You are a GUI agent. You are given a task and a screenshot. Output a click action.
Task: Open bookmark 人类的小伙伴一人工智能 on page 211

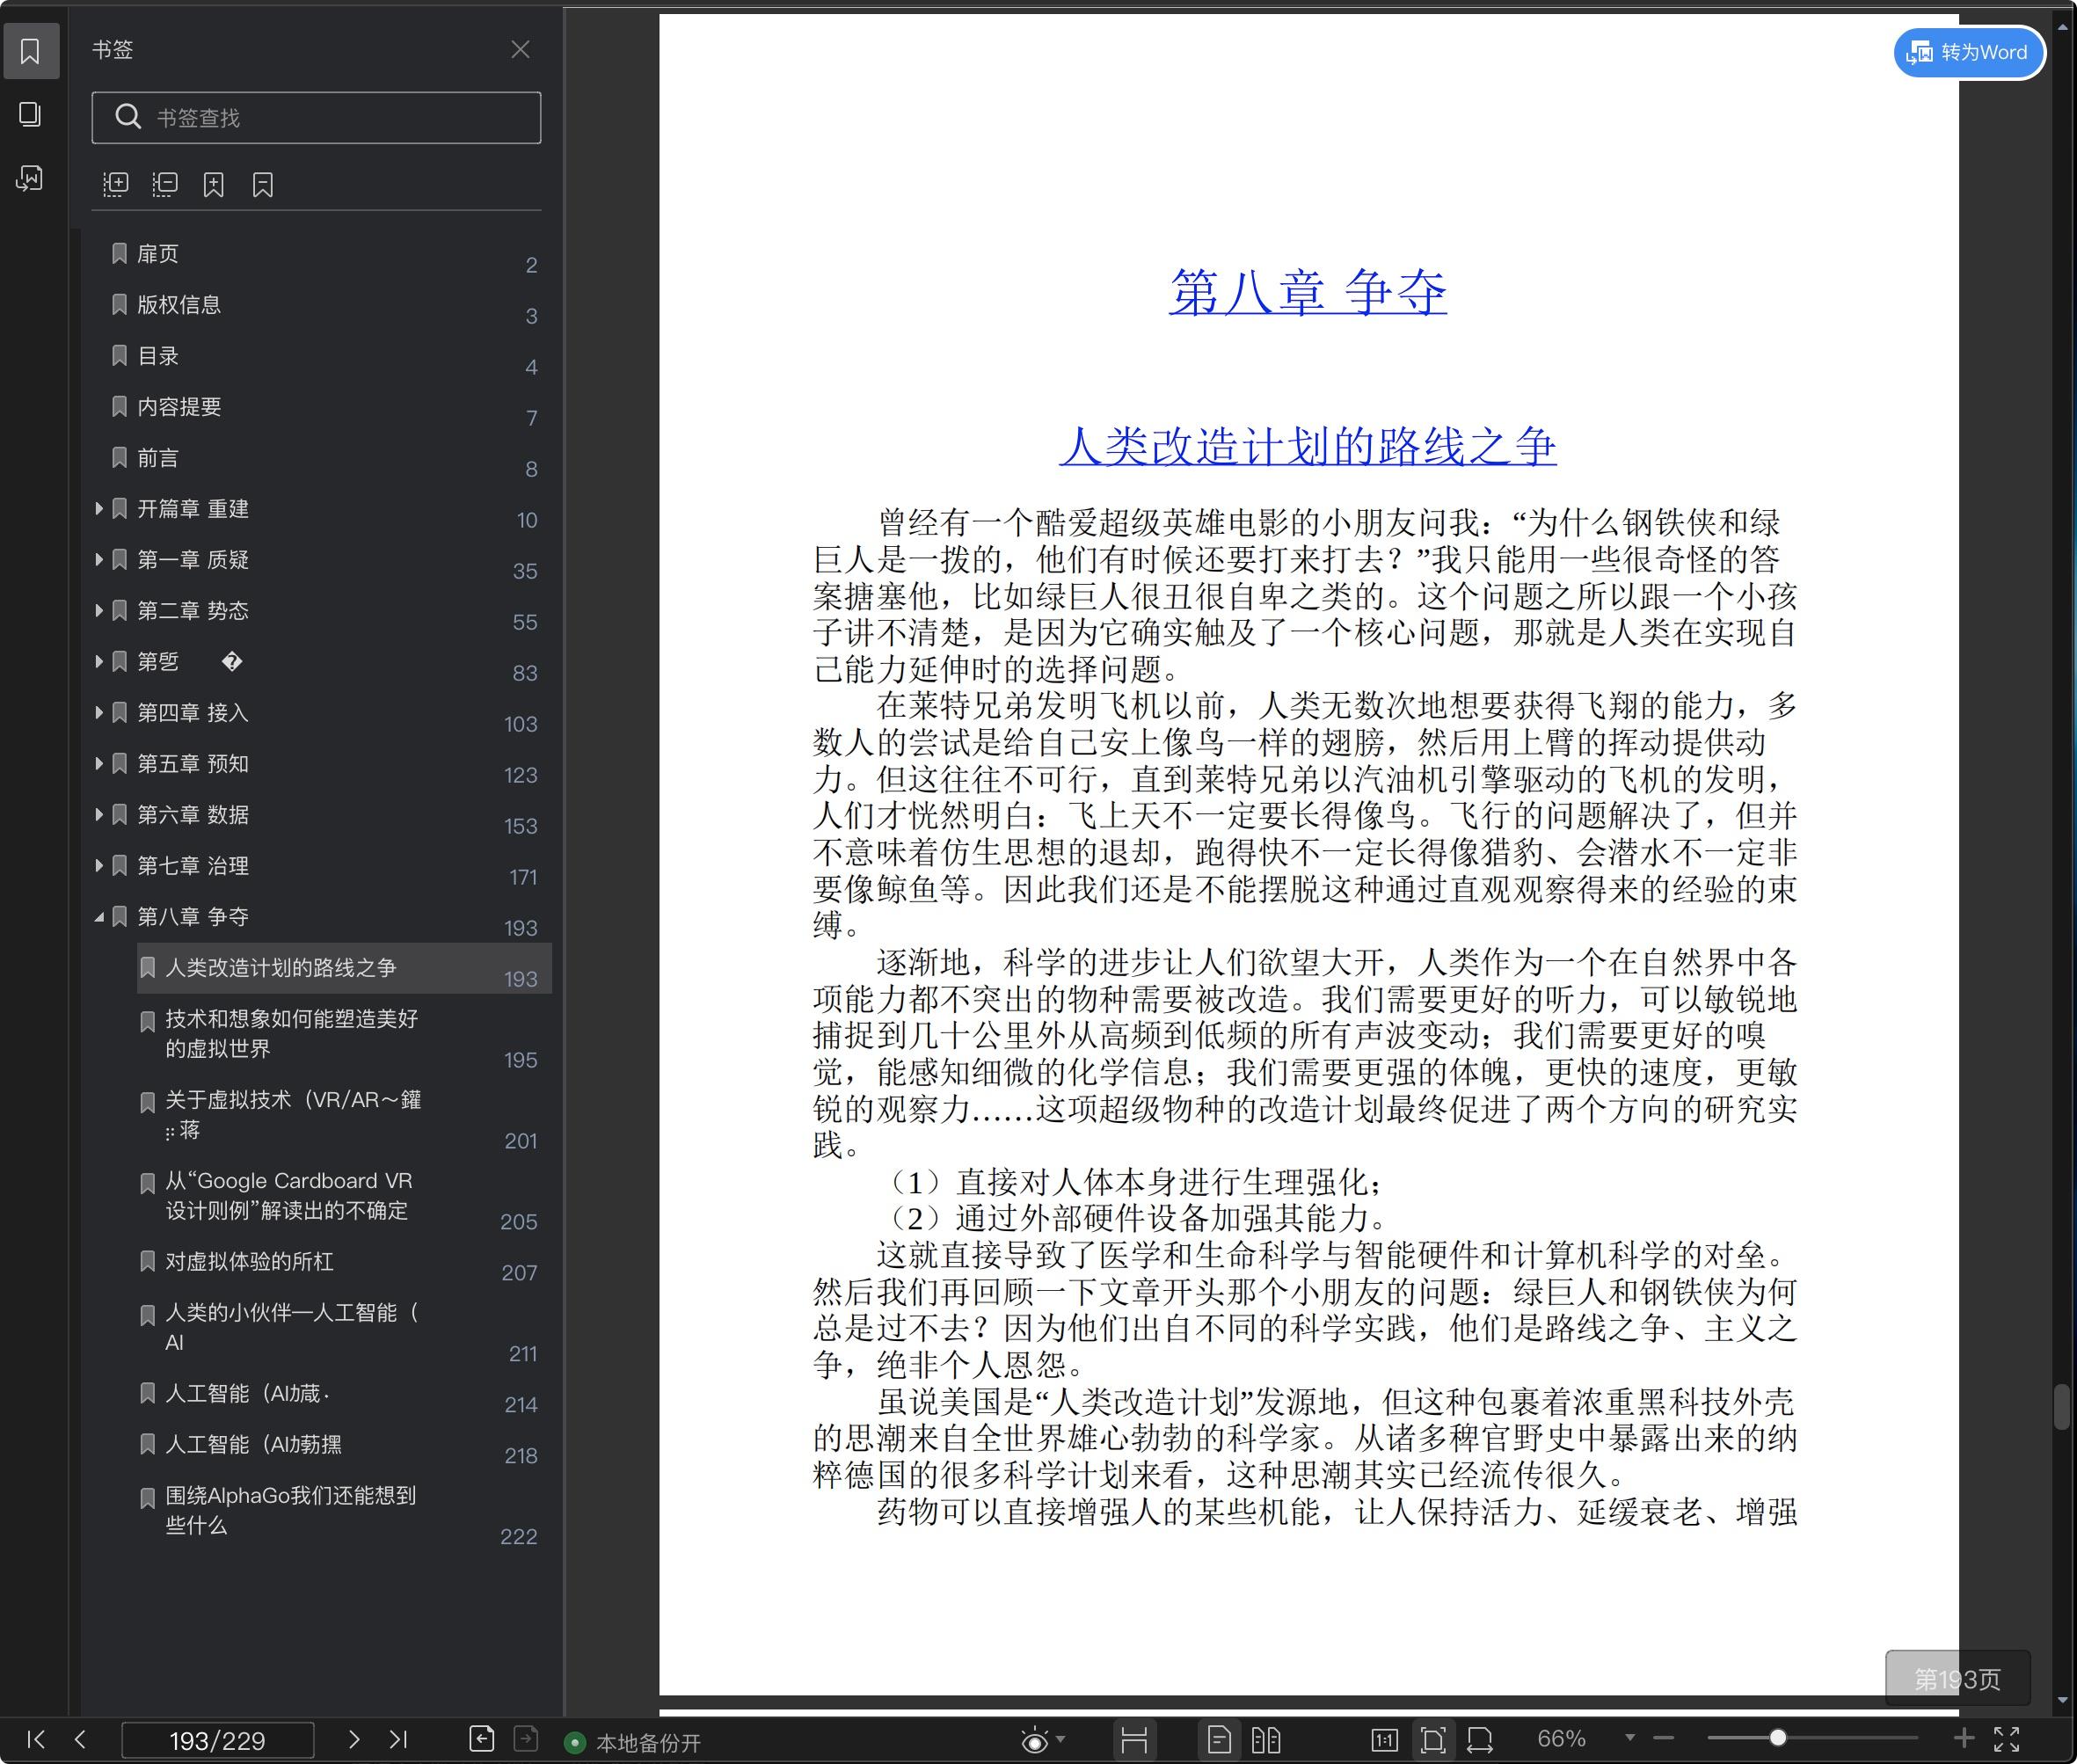point(291,1328)
